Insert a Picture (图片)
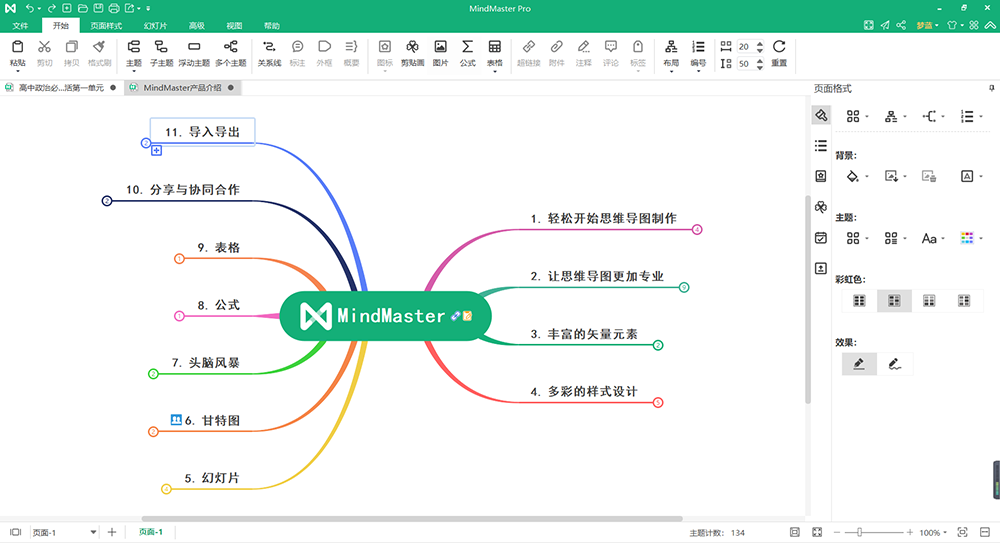Image resolution: width=1000 pixels, height=543 pixels. click(x=440, y=53)
